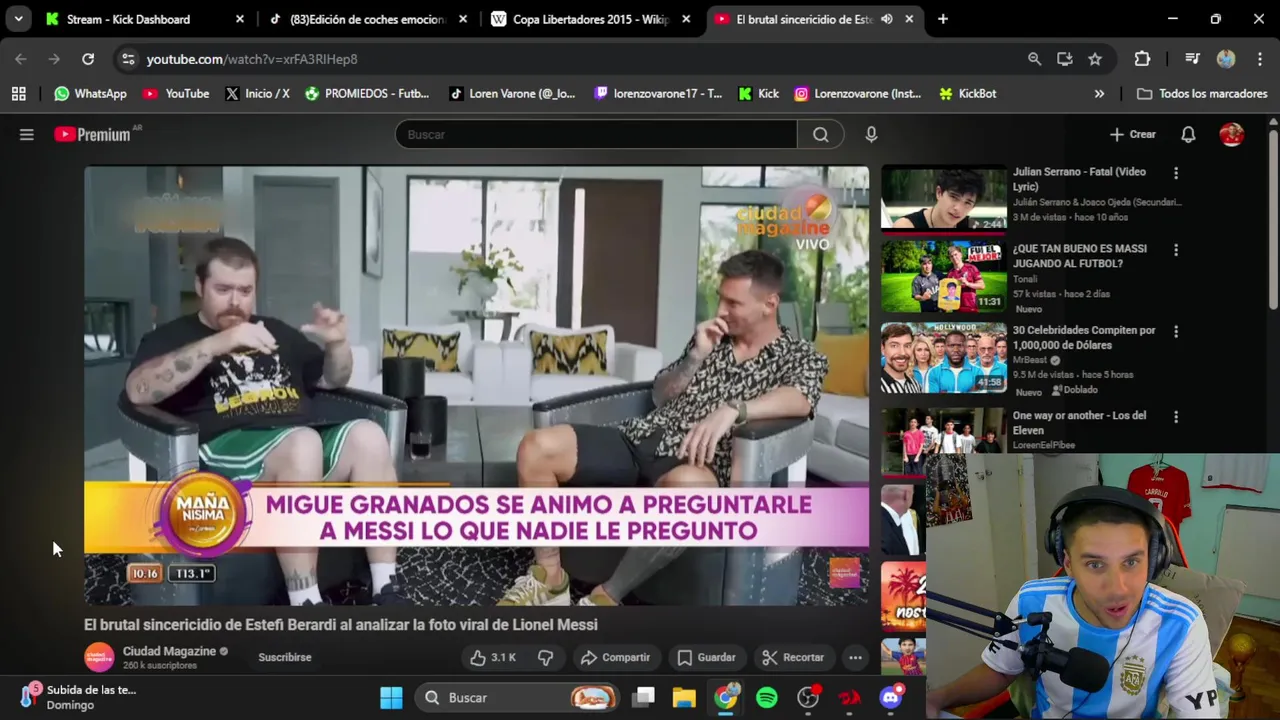Open the PROMIEDOS bookmark
The image size is (1280, 720).
click(x=367, y=93)
